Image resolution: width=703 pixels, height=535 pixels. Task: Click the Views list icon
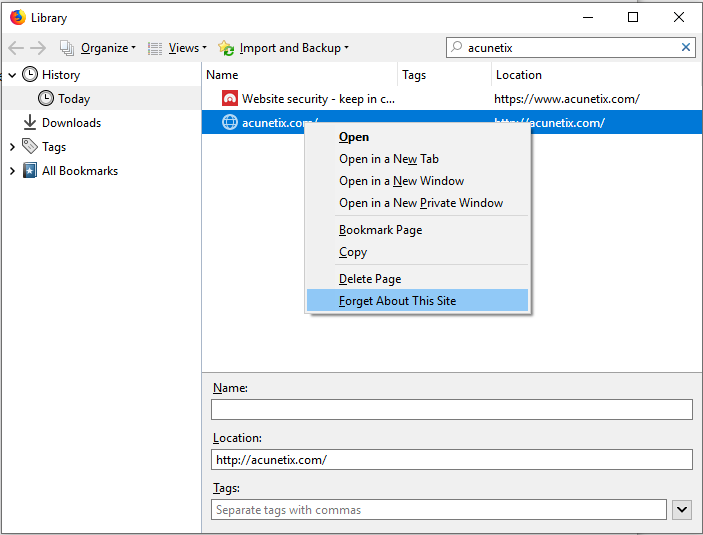click(155, 48)
